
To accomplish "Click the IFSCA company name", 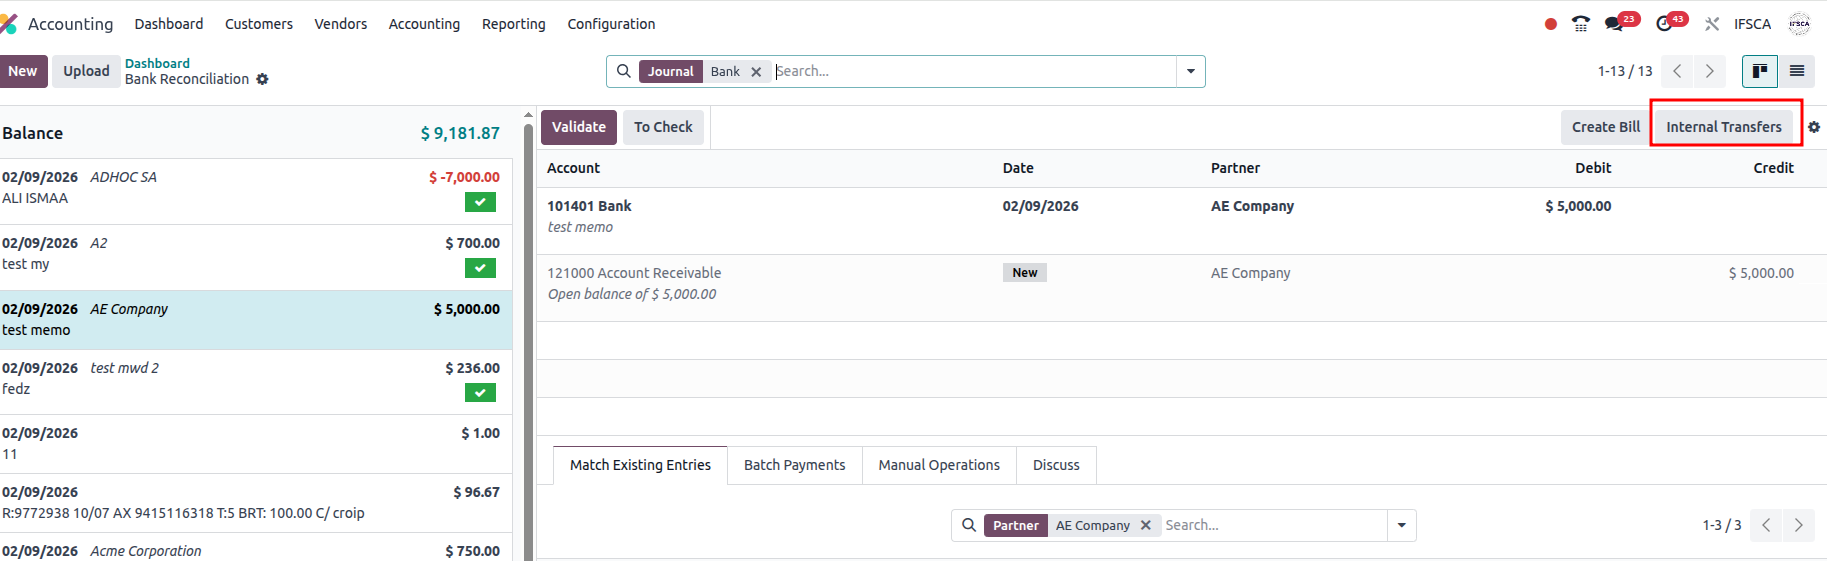I will coord(1752,24).
